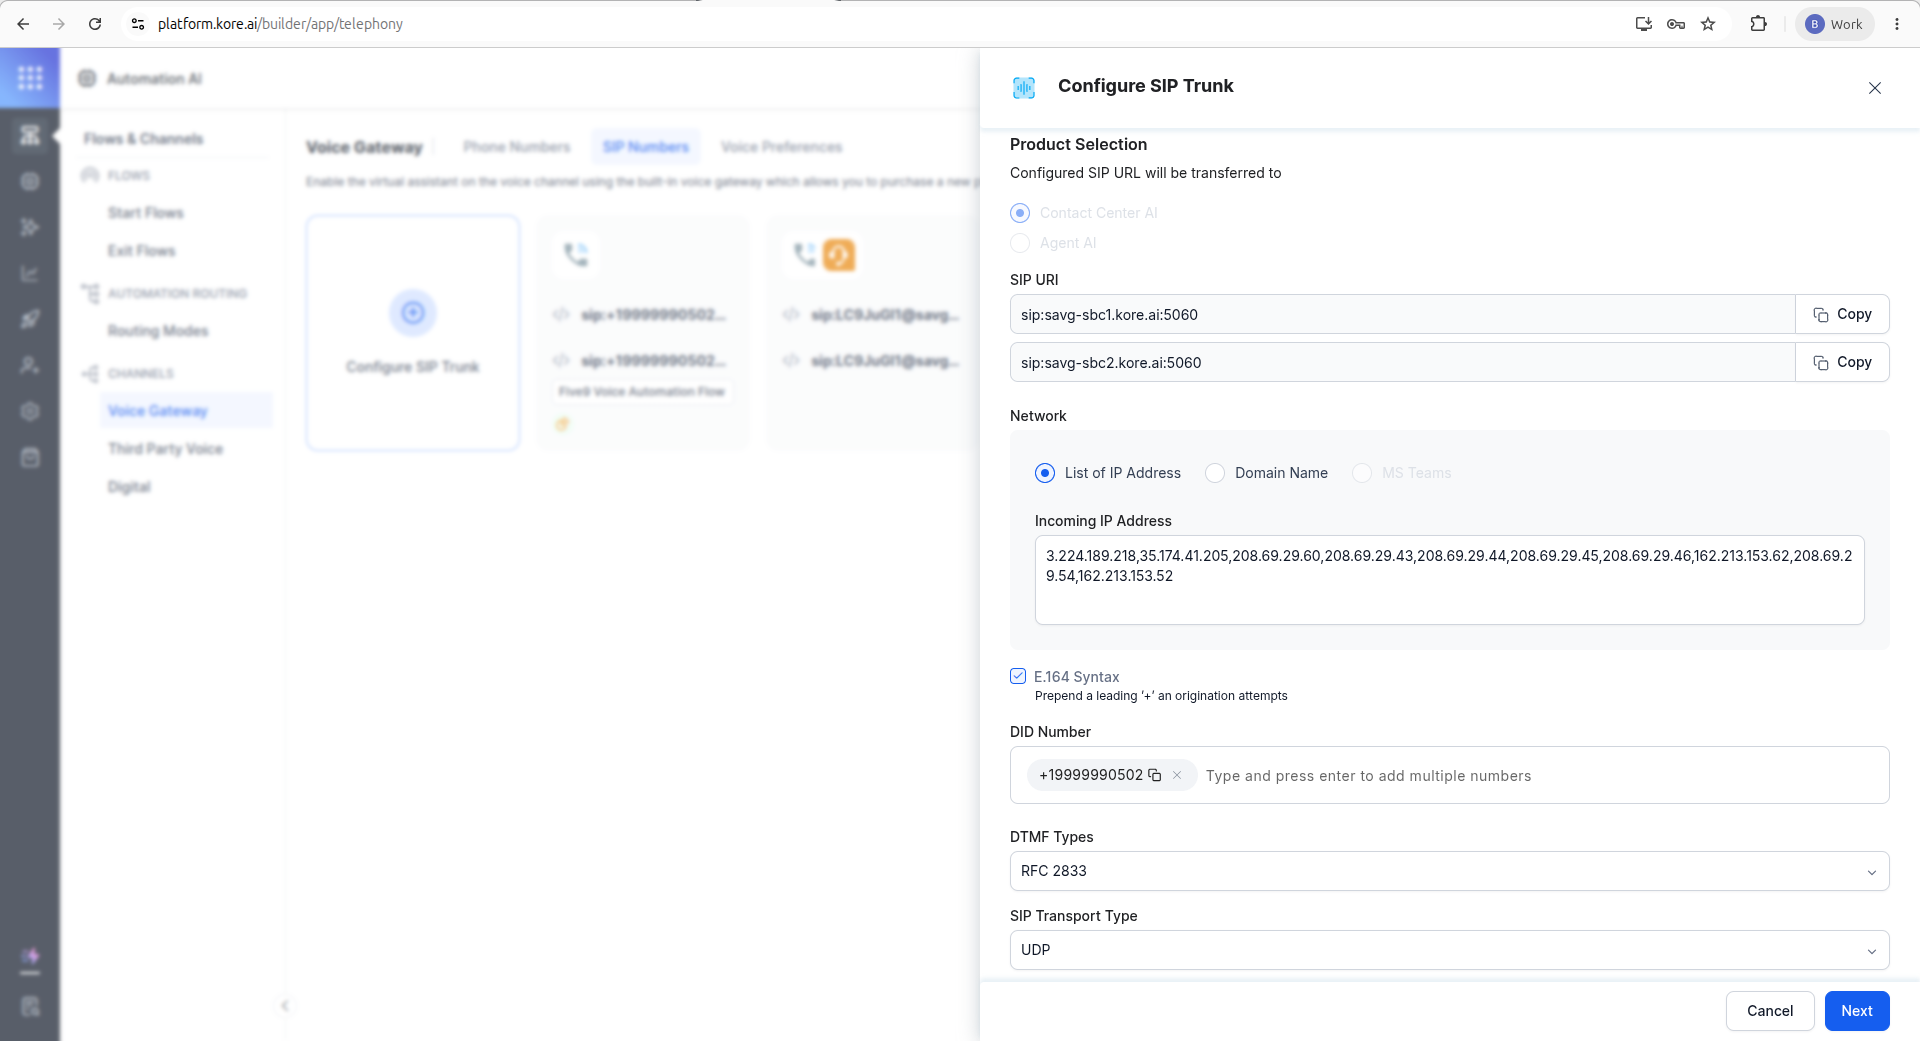Open Chrome three-dot menu
The height and width of the screenshot is (1041, 1920).
tap(1897, 24)
